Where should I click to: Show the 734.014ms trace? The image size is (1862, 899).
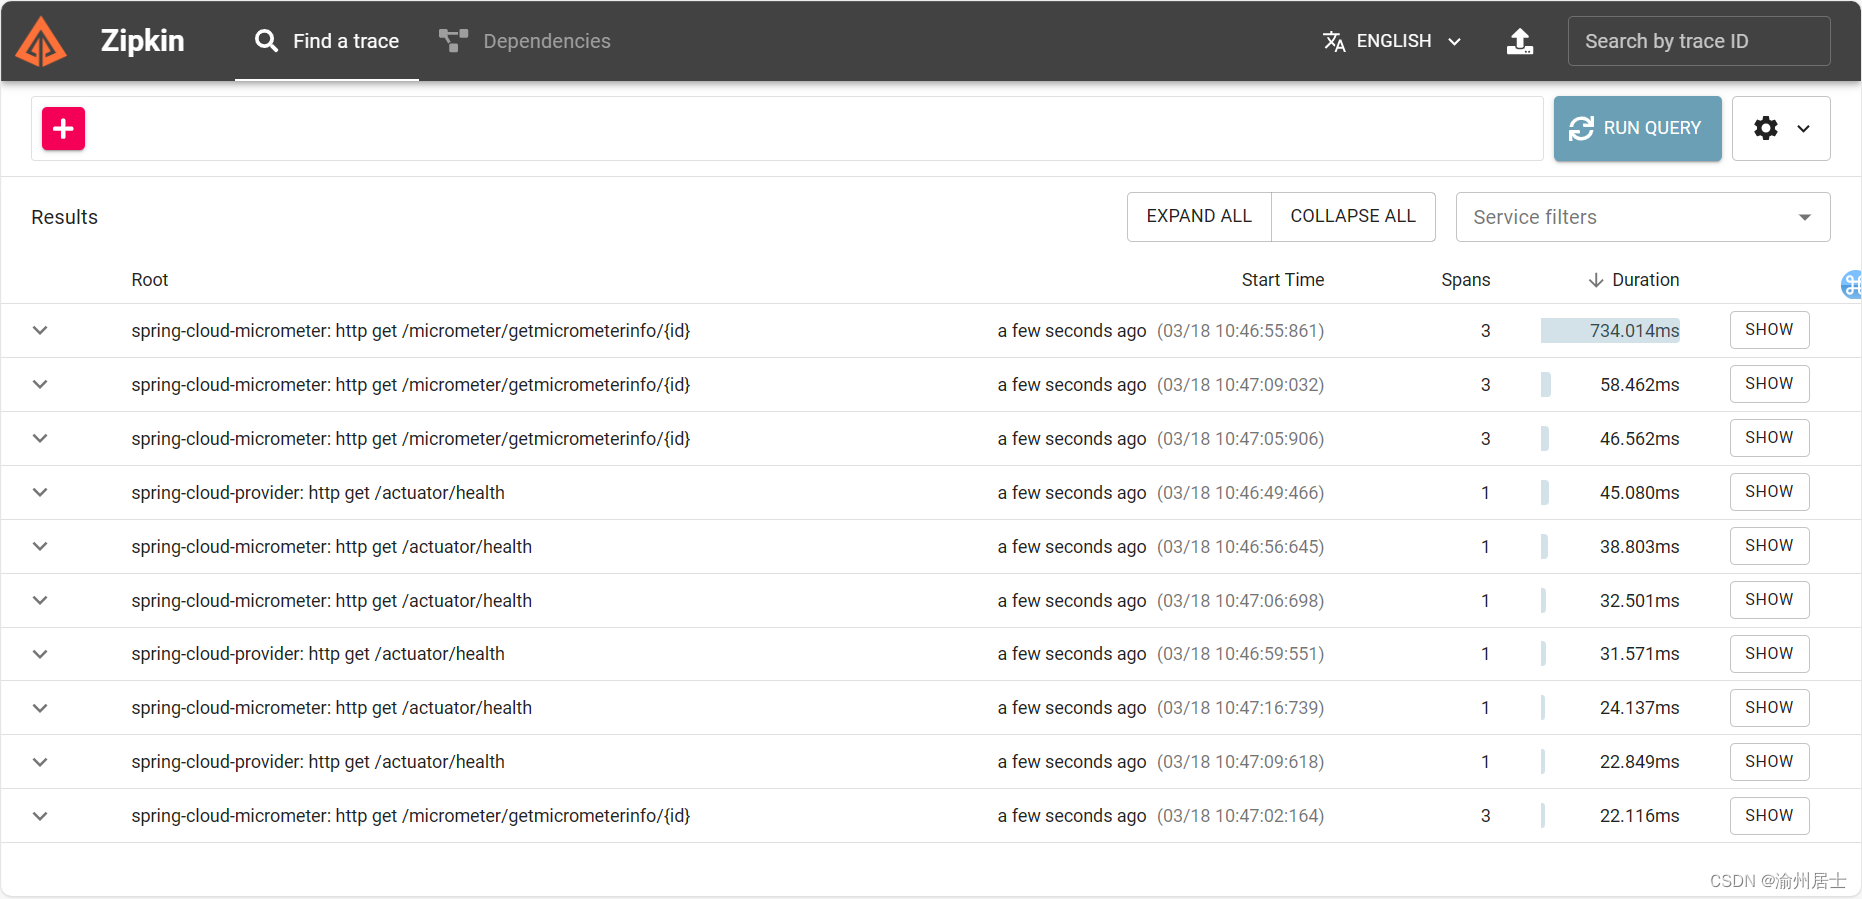coord(1769,330)
